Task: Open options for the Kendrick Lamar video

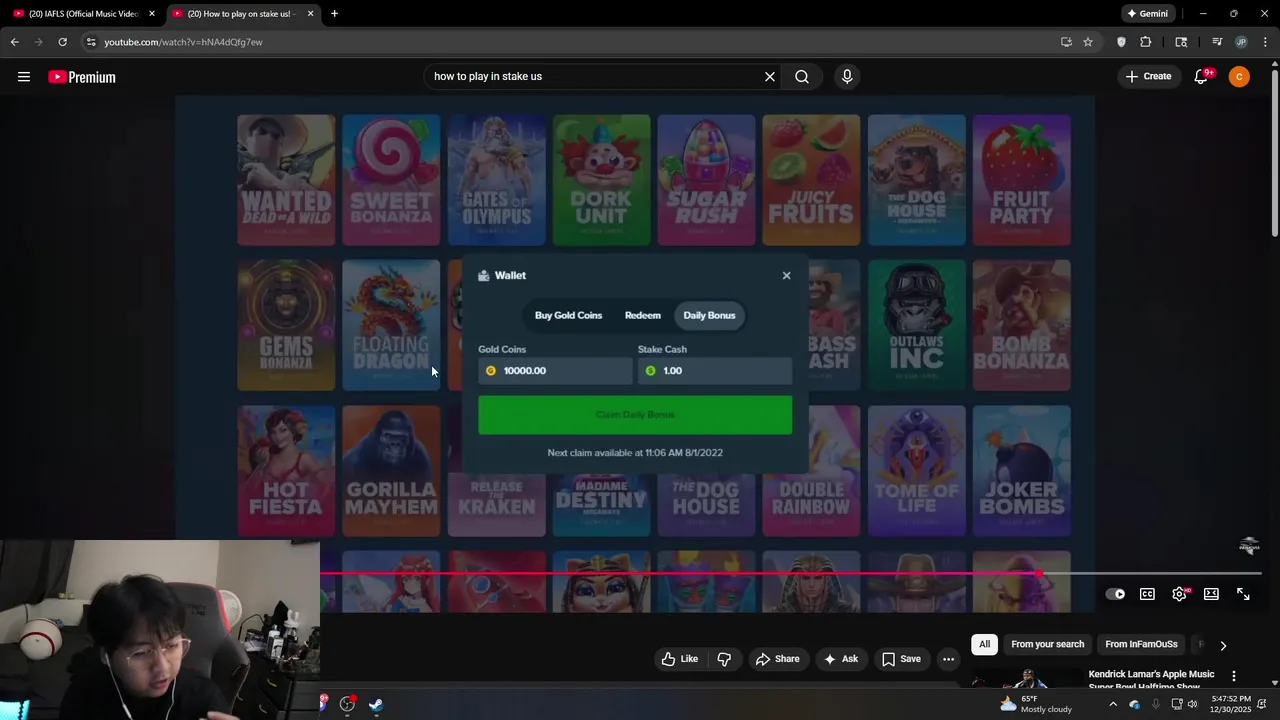Action: [x=1234, y=677]
